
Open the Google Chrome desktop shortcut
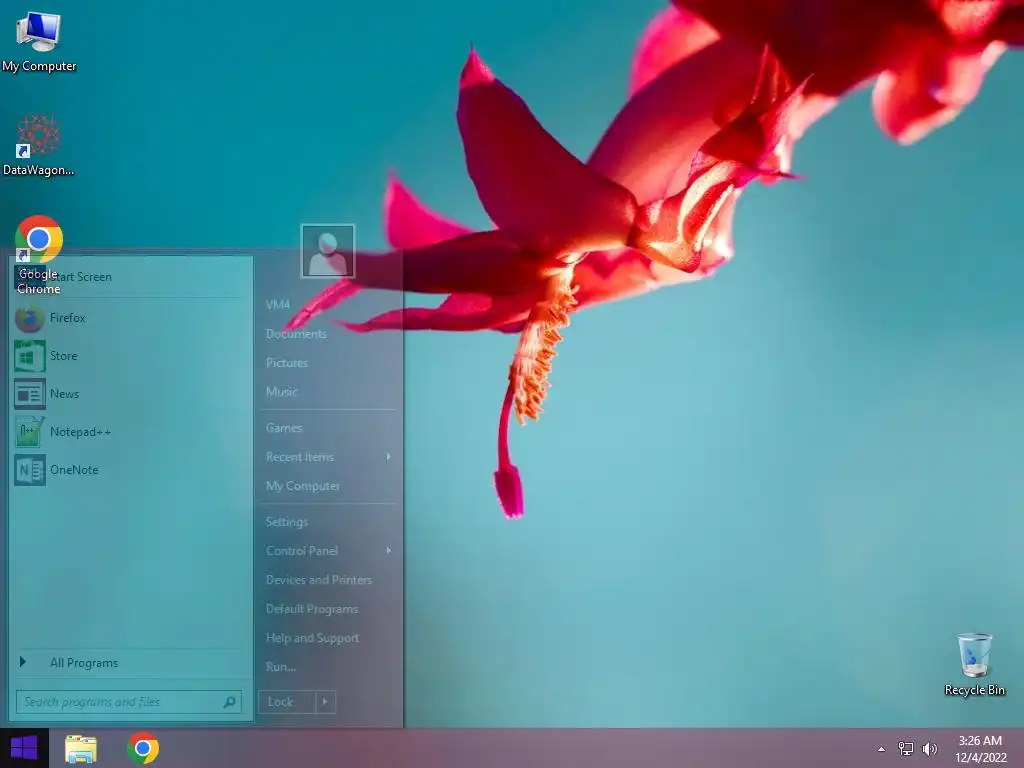(39, 255)
